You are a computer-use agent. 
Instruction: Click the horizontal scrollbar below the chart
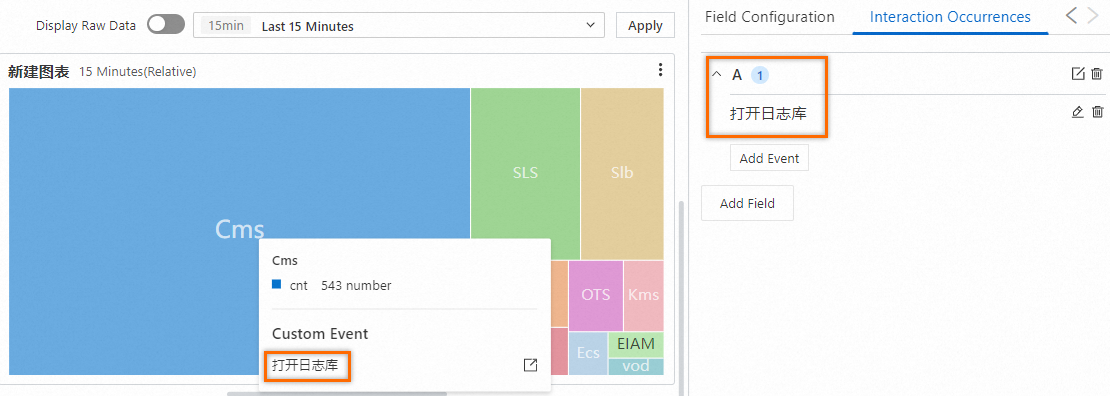[x=337, y=393]
